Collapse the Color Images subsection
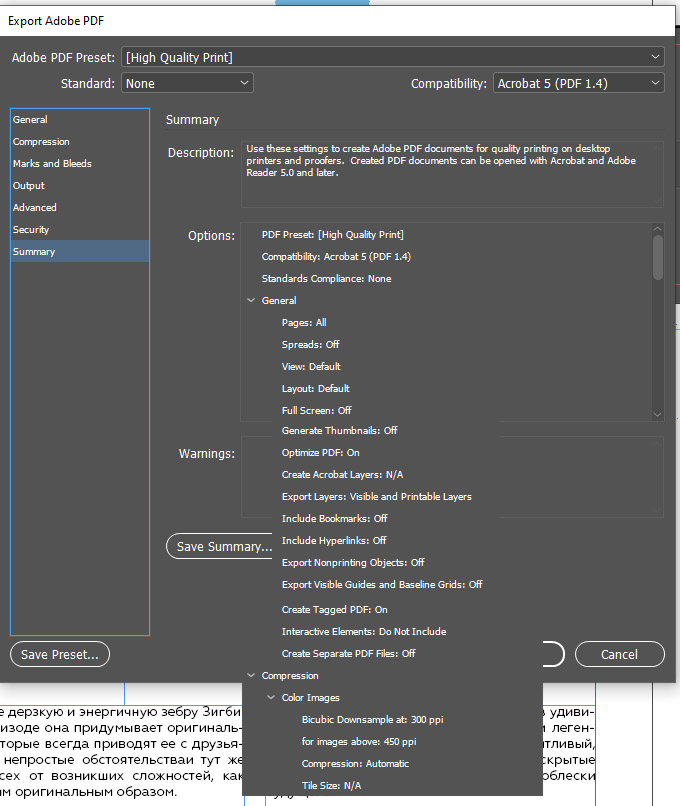680x806 pixels. click(x=271, y=698)
